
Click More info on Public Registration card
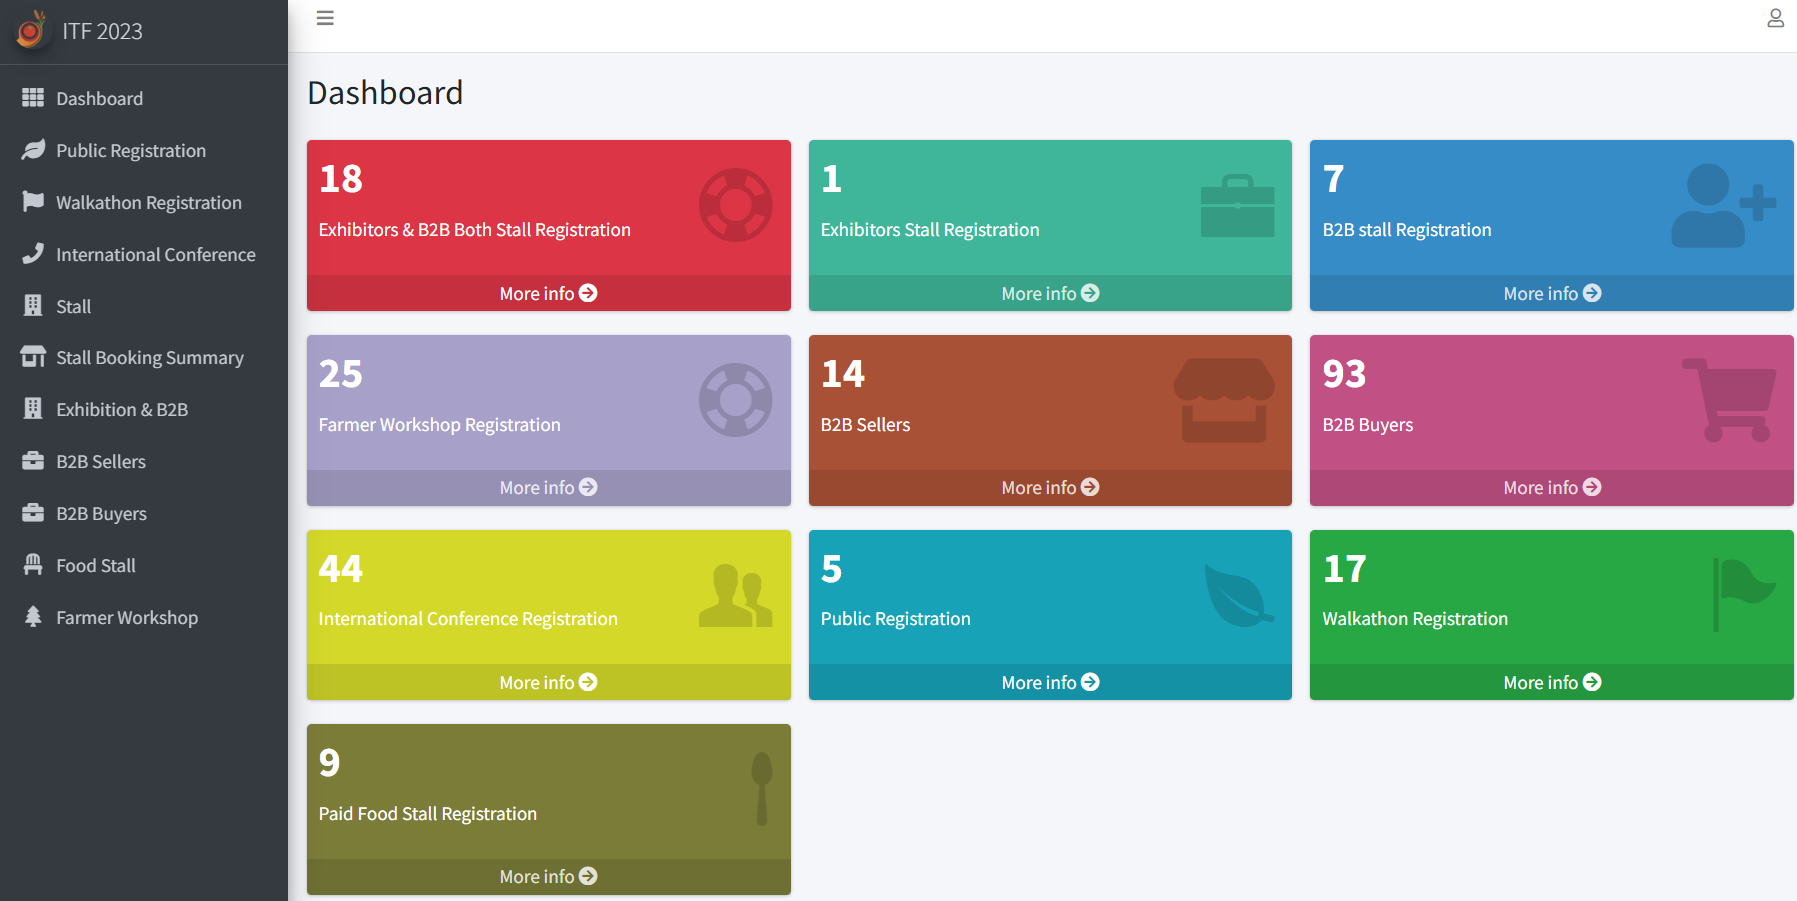point(1050,682)
